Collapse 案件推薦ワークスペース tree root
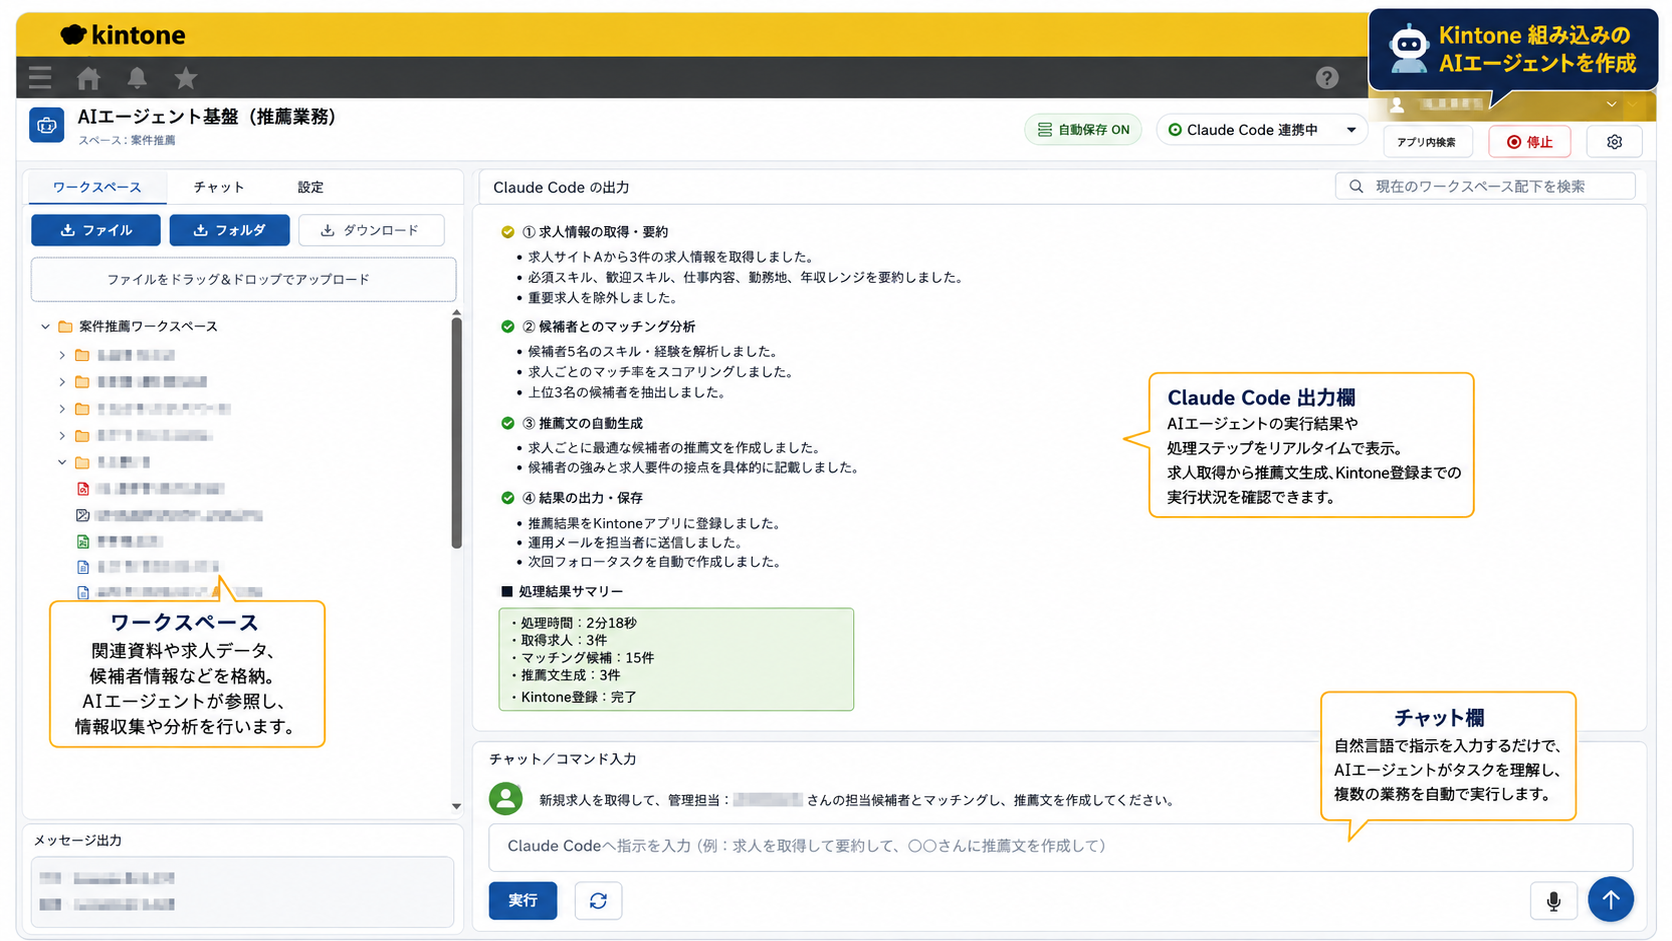This screenshot has width=1672, height=941. pyautogui.click(x=45, y=326)
